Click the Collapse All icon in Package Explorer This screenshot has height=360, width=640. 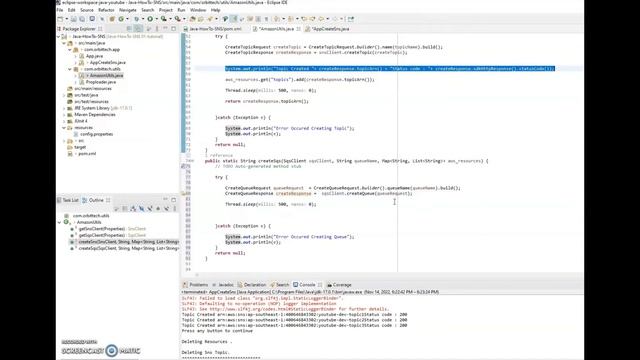pos(129,29)
